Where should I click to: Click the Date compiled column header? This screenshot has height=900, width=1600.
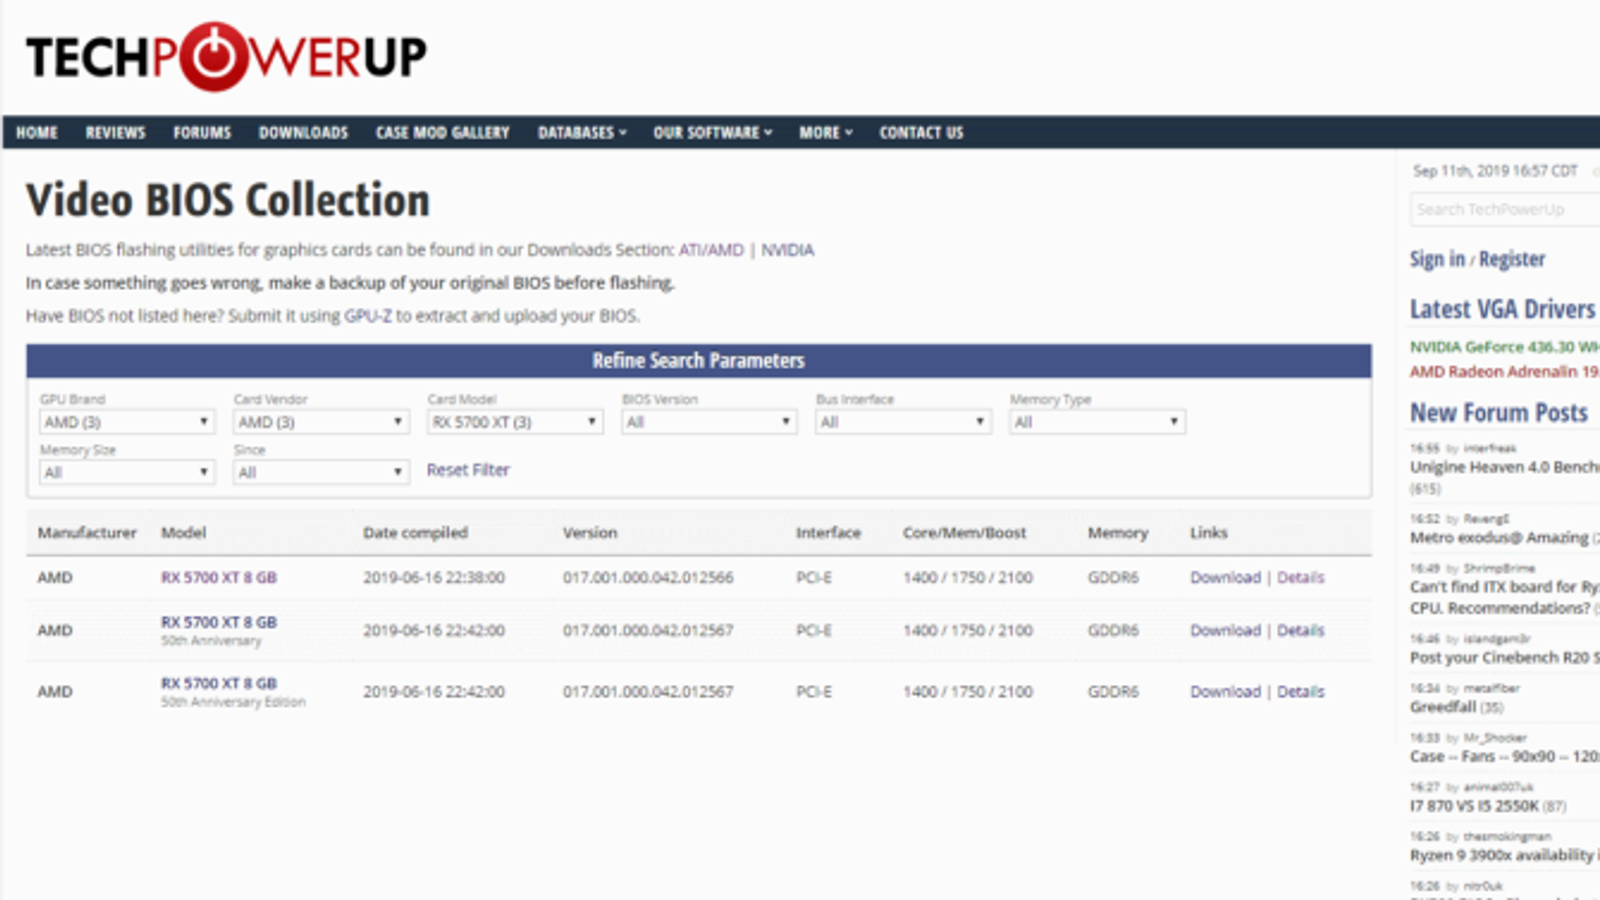[415, 533]
